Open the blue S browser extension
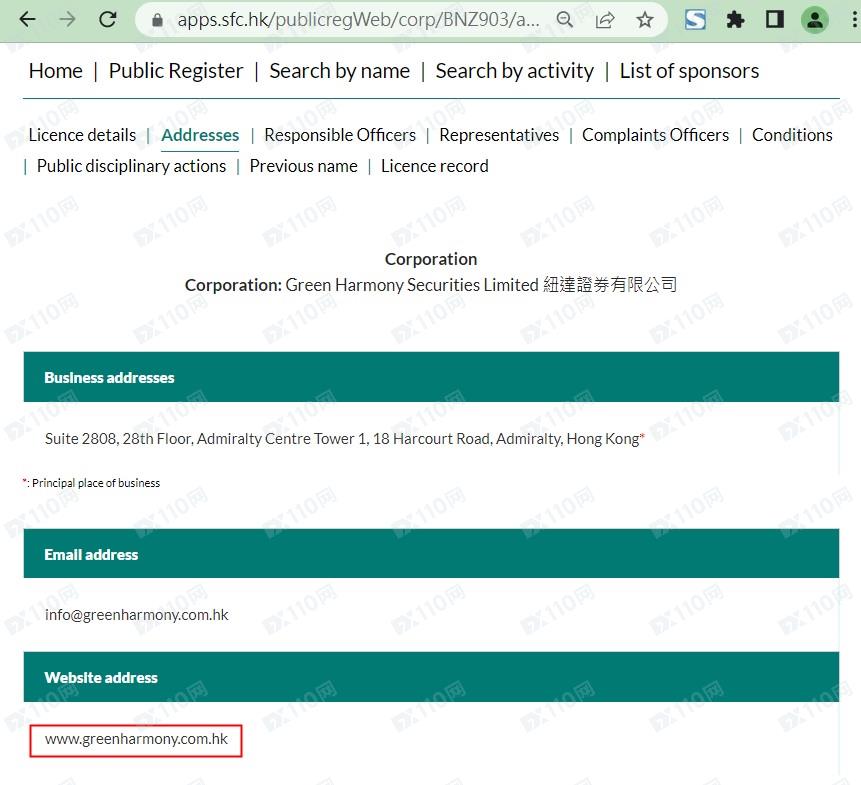The image size is (861, 785). pos(695,20)
